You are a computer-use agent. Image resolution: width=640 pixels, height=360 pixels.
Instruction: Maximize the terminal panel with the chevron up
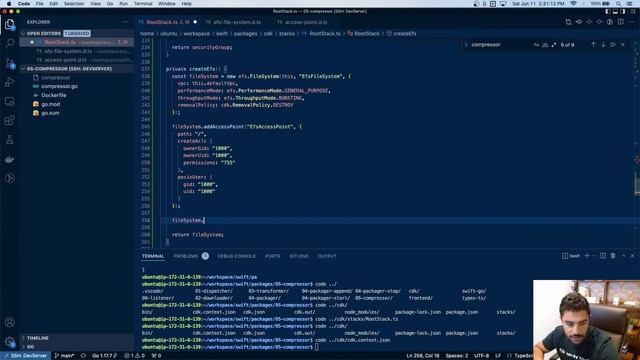click(623, 256)
